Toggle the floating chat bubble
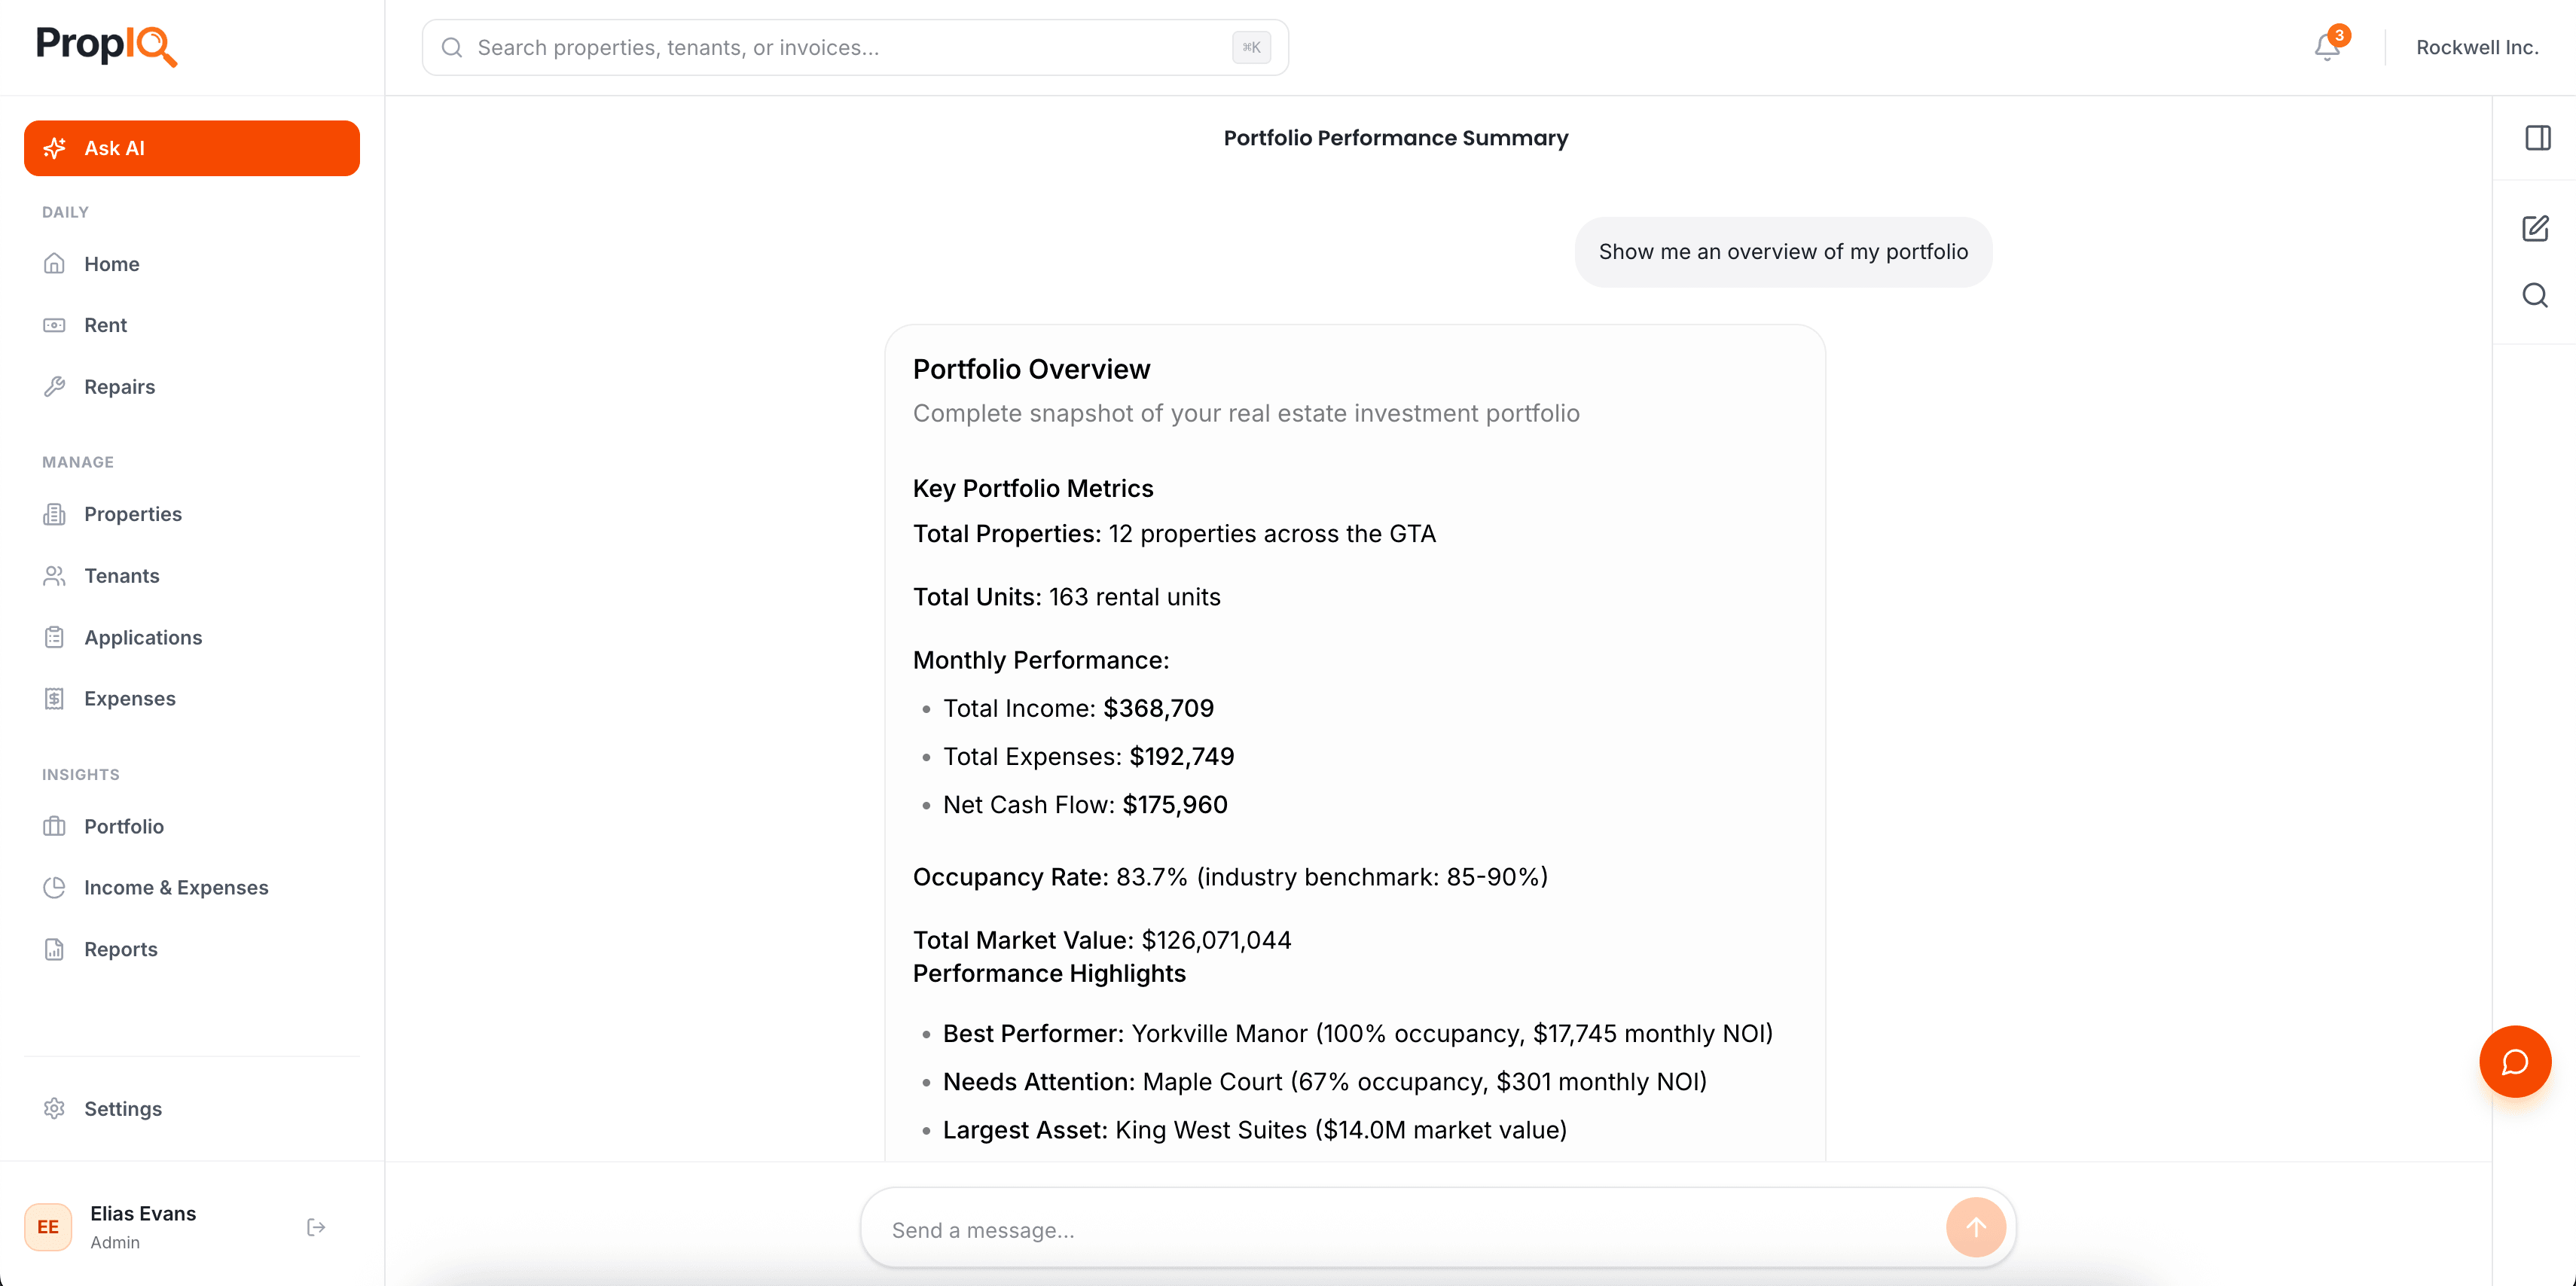Image resolution: width=2576 pixels, height=1286 pixels. click(x=2515, y=1061)
